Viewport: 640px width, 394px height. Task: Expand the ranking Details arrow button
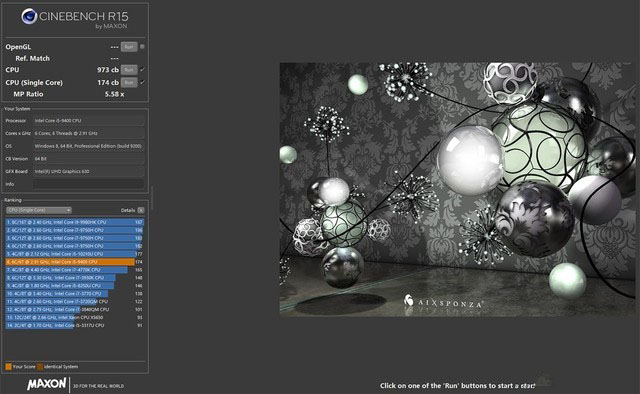pyautogui.click(x=141, y=210)
